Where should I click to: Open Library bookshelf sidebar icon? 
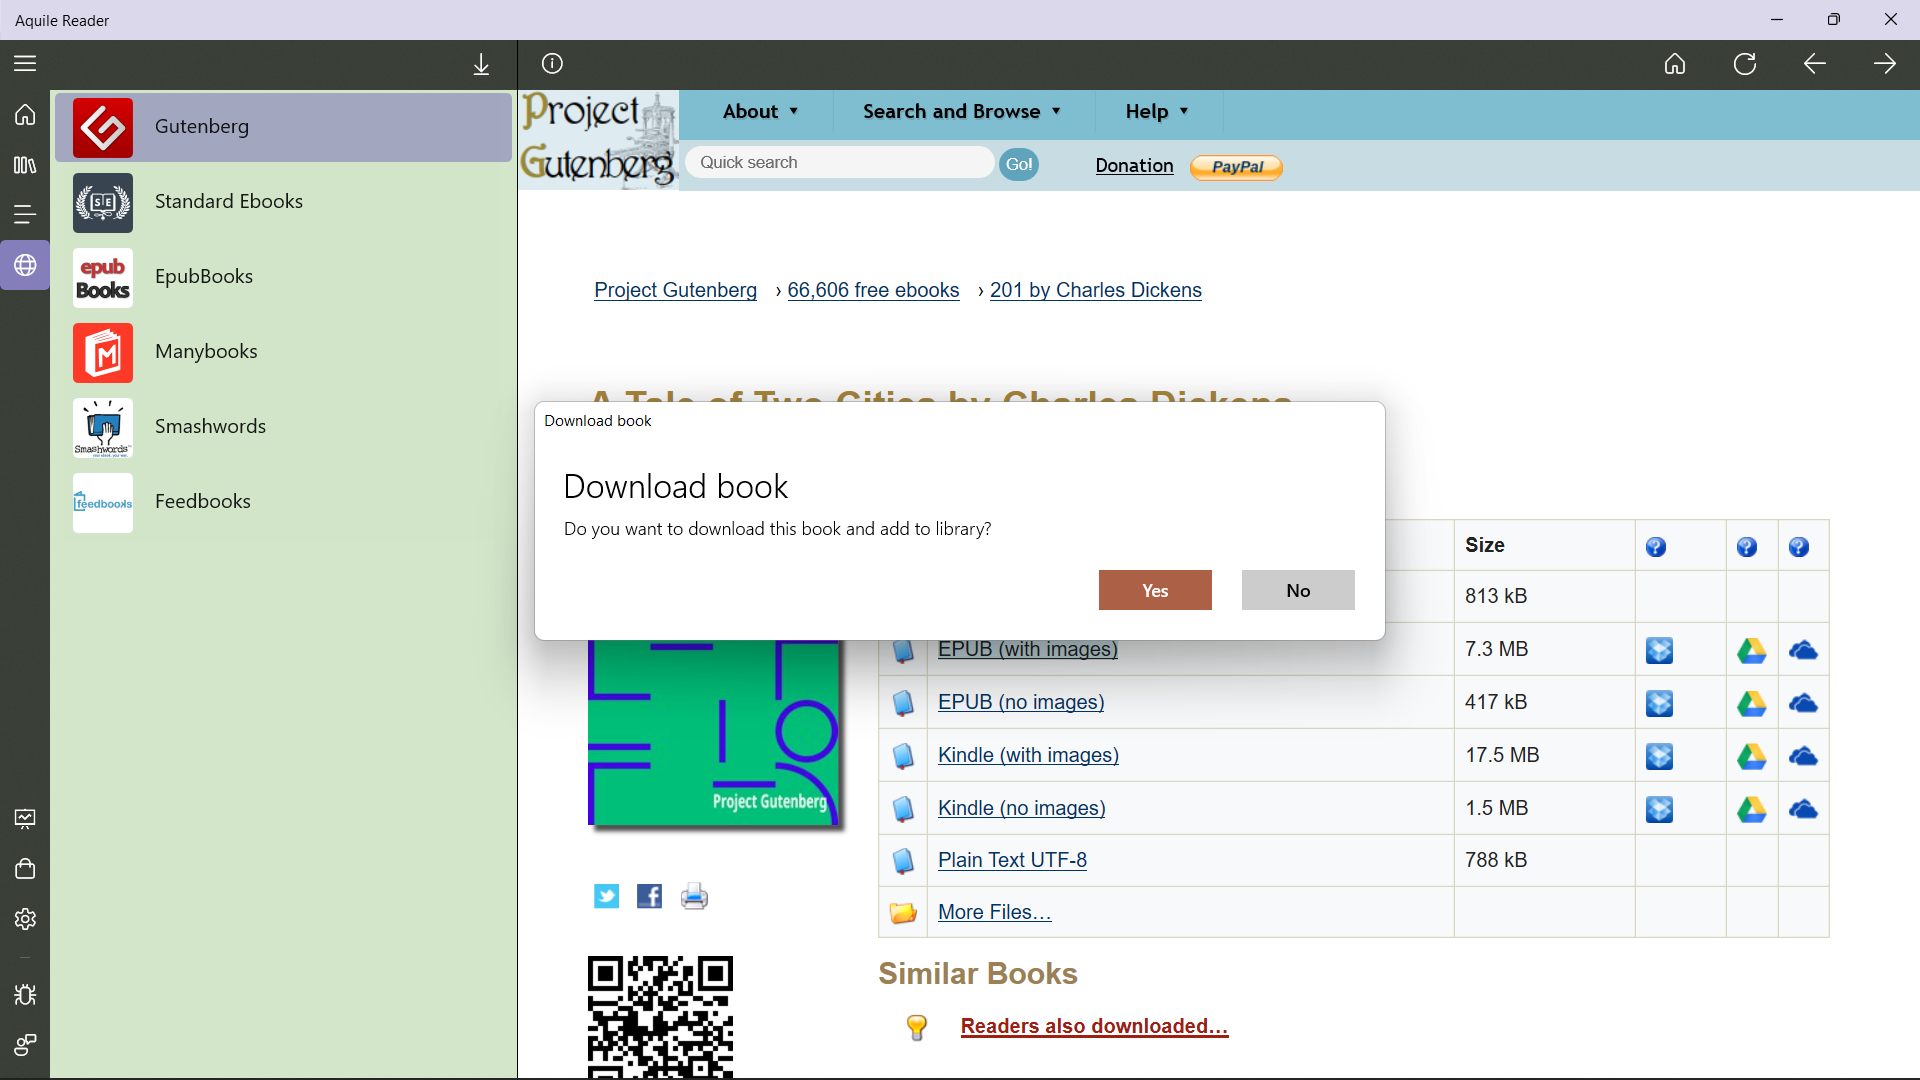pos(25,165)
